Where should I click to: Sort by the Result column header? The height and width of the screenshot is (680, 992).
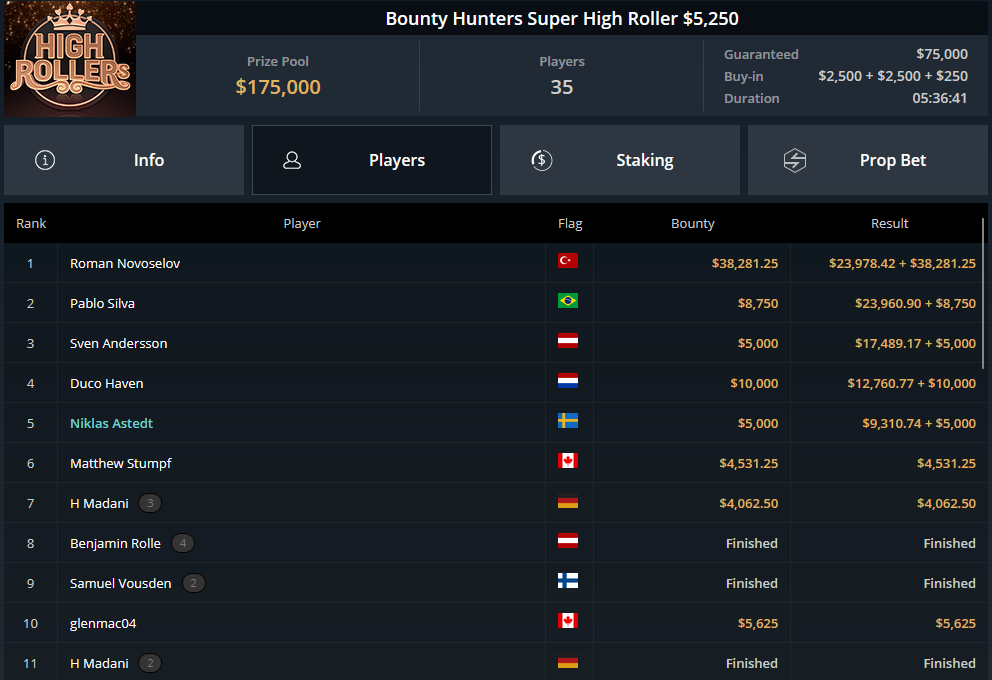890,223
